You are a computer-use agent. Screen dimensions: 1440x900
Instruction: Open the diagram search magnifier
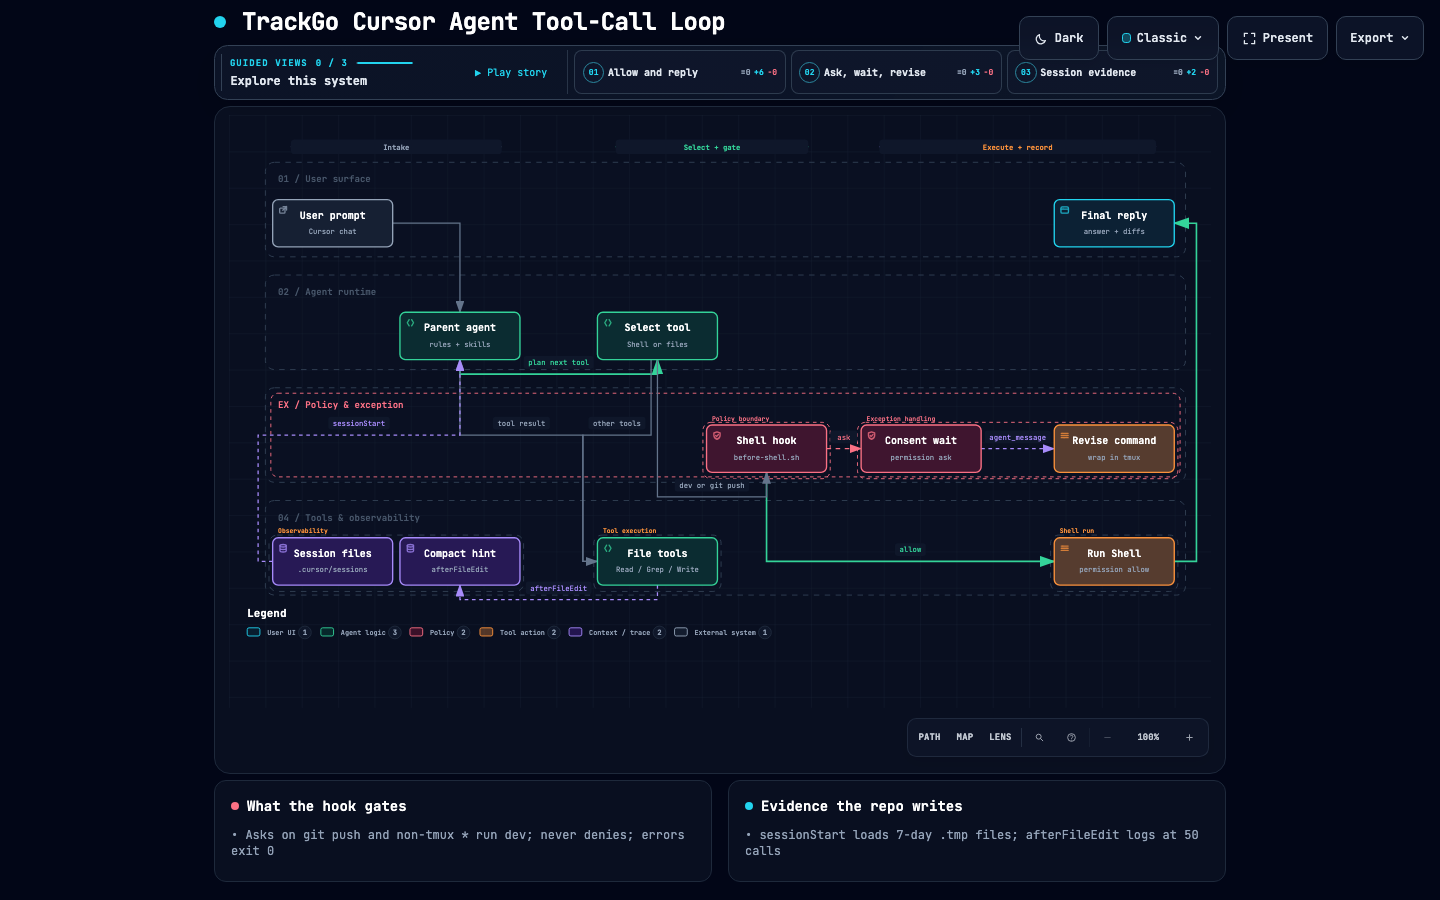(x=1039, y=738)
